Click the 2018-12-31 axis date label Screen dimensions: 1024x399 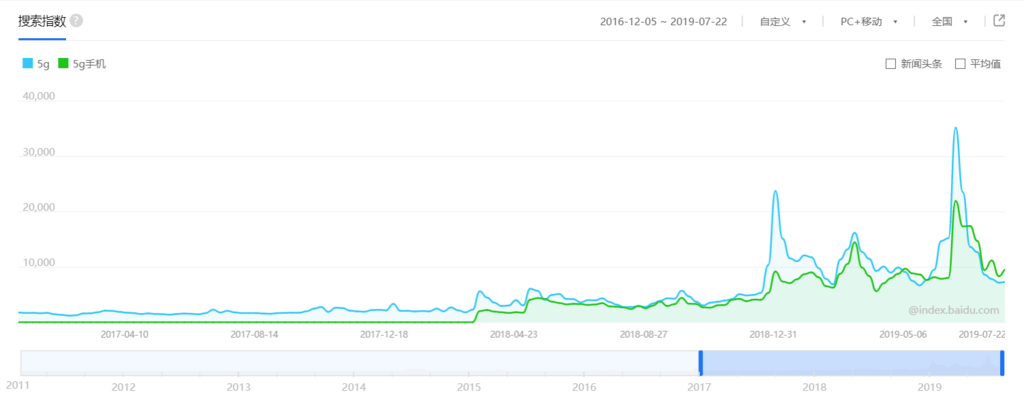pos(773,334)
